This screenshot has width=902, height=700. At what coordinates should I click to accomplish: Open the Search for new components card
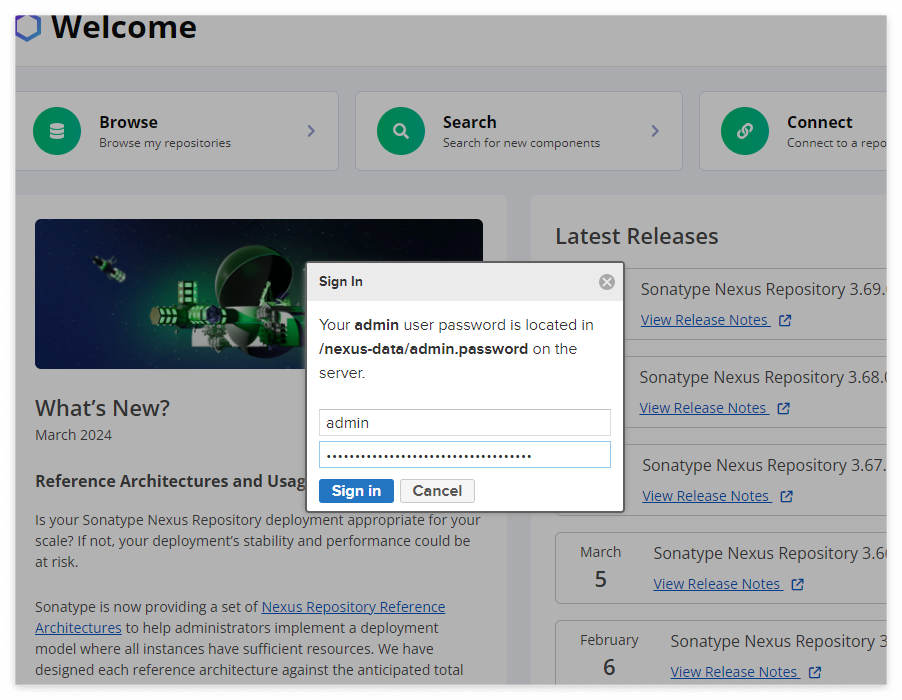point(519,131)
